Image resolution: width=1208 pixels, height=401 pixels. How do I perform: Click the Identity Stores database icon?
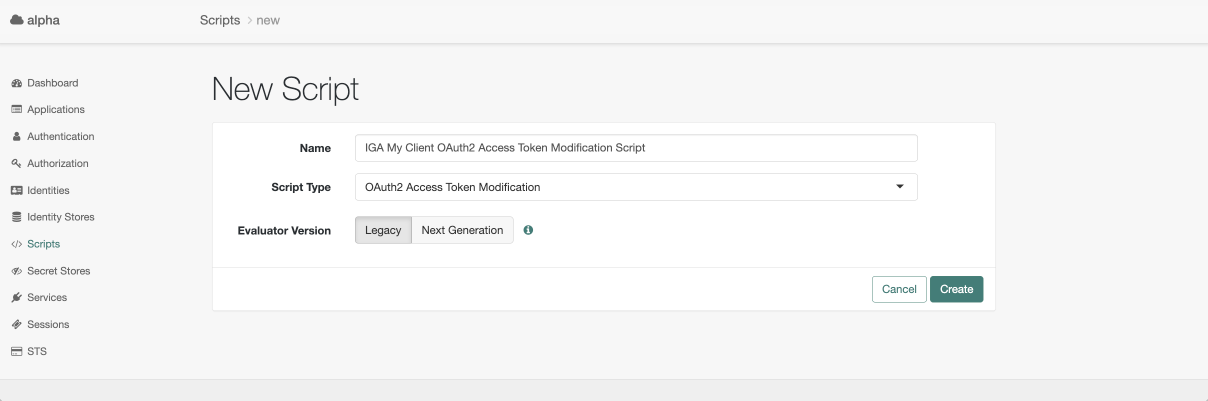click(x=16, y=217)
